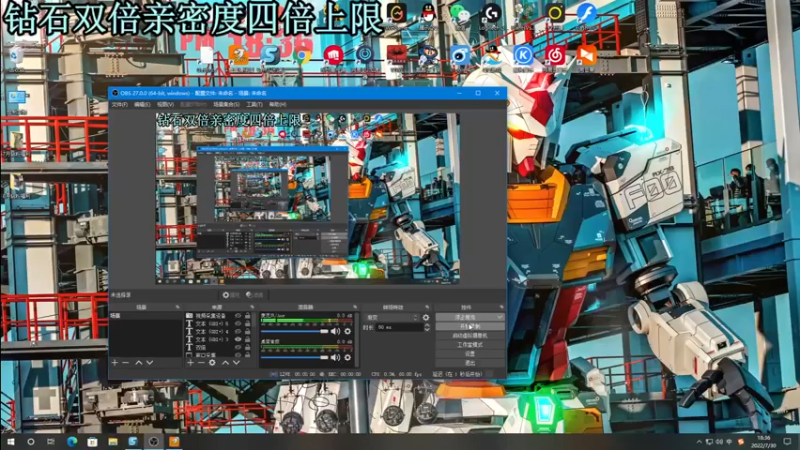The width and height of the screenshot is (800, 450).
Task: Add a new scene with the plus icon
Action: tap(114, 362)
